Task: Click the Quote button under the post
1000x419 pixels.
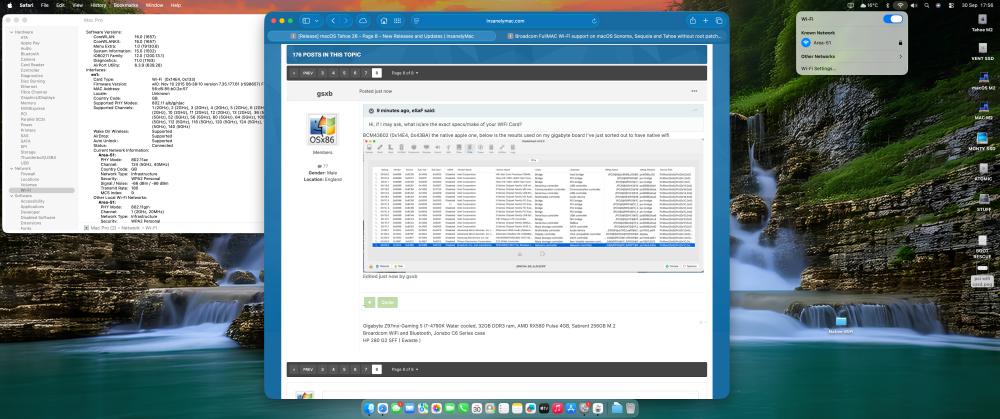Action: point(387,302)
